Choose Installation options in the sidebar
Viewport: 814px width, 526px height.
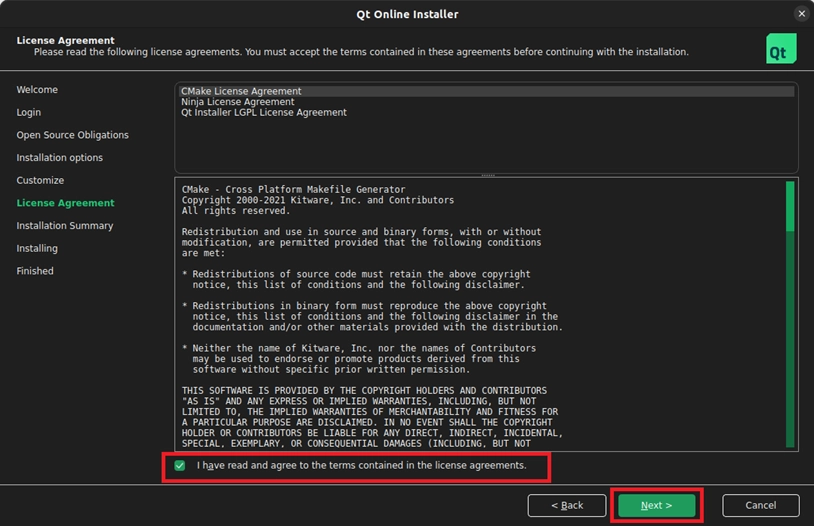pos(59,158)
